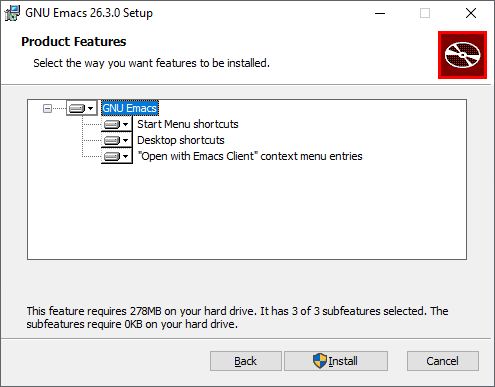Viewport: 495px width, 387px height.
Task: Cancel the Emacs setup
Action: coord(443,361)
